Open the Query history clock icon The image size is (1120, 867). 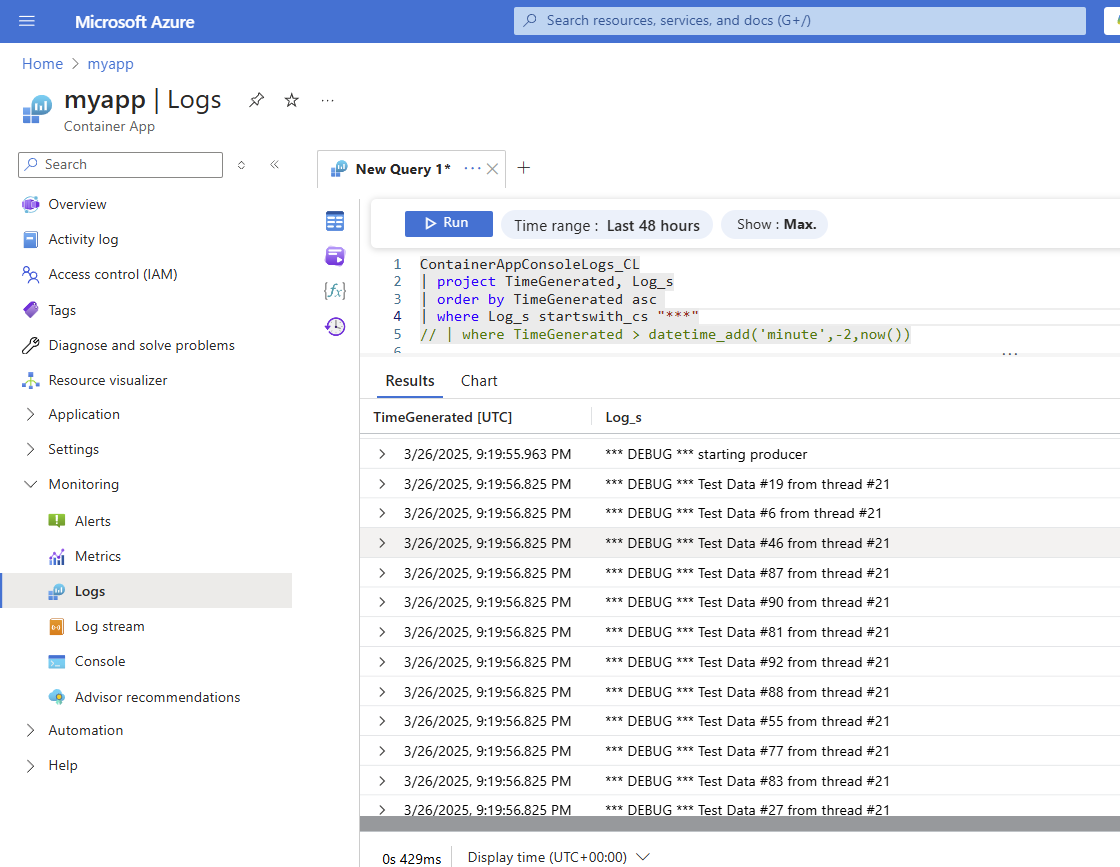334,326
